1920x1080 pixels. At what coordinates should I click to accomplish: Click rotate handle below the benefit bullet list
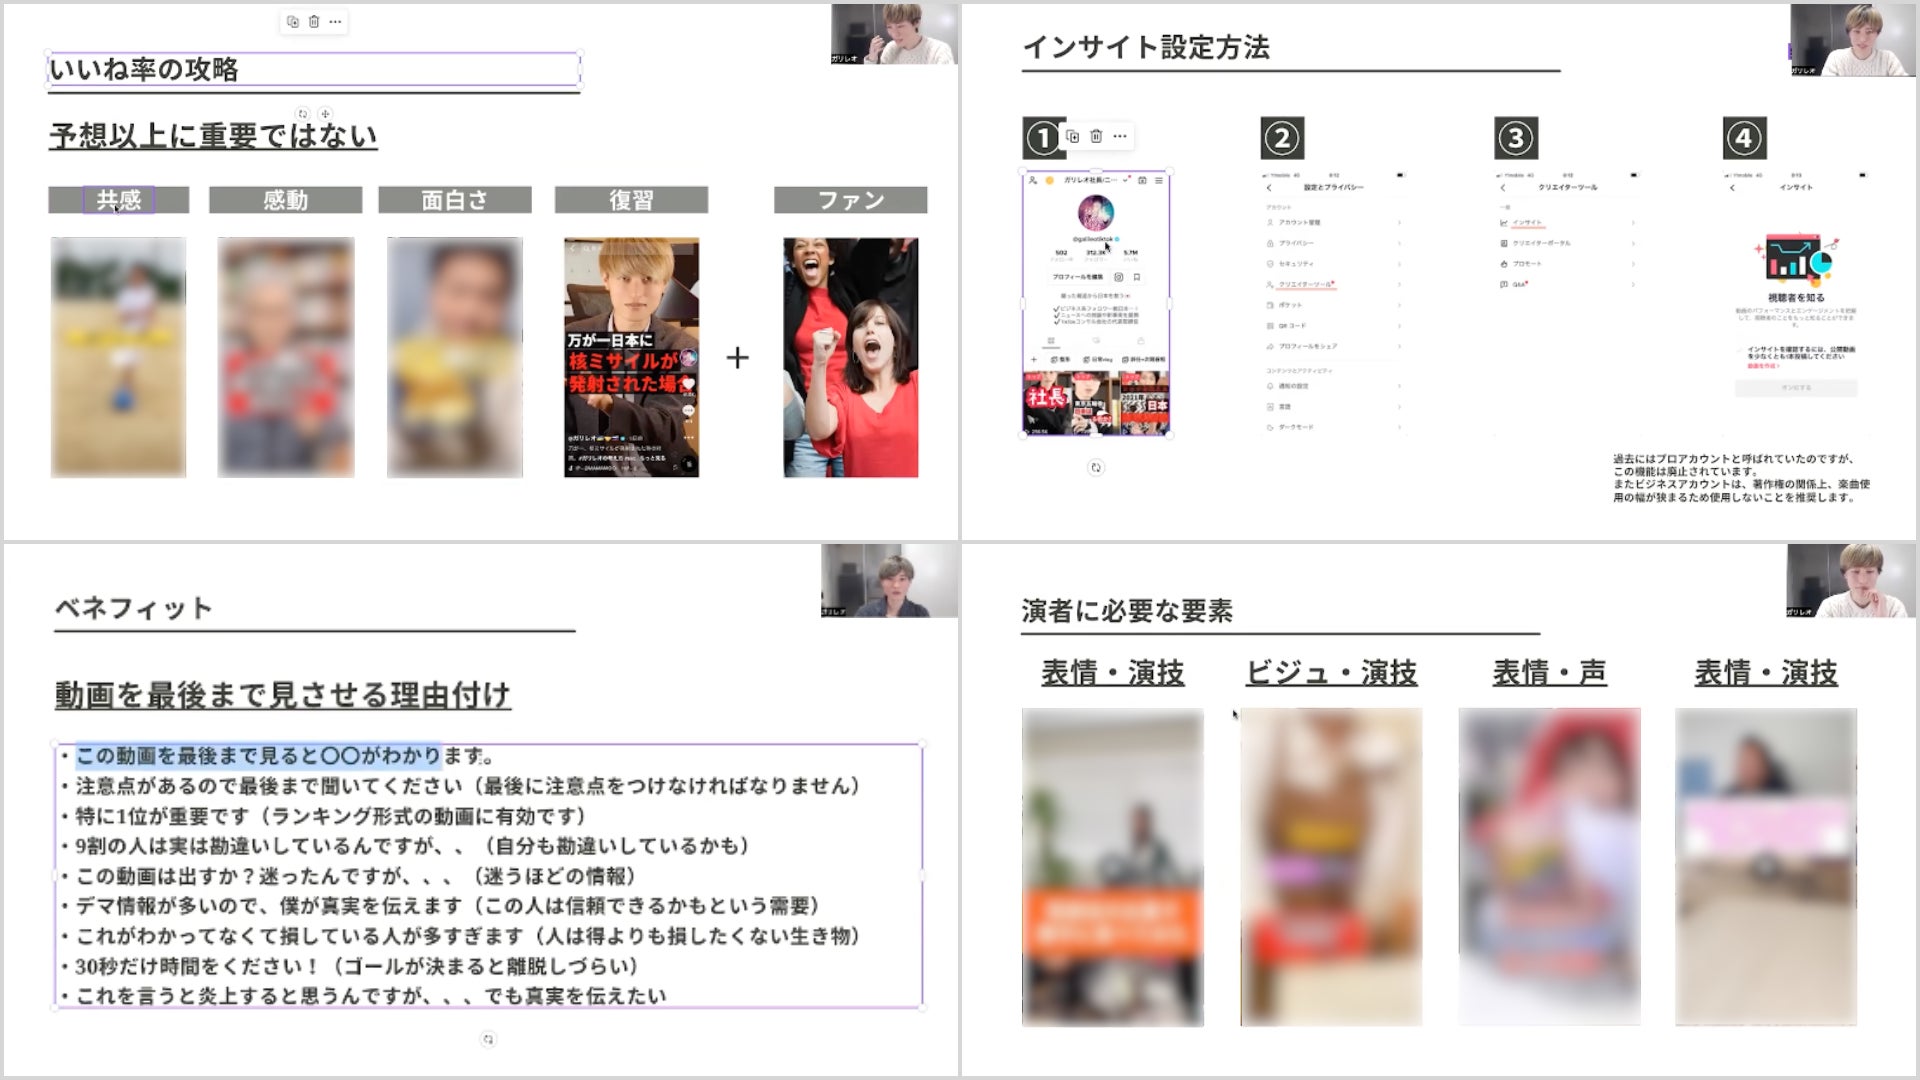tap(488, 1039)
